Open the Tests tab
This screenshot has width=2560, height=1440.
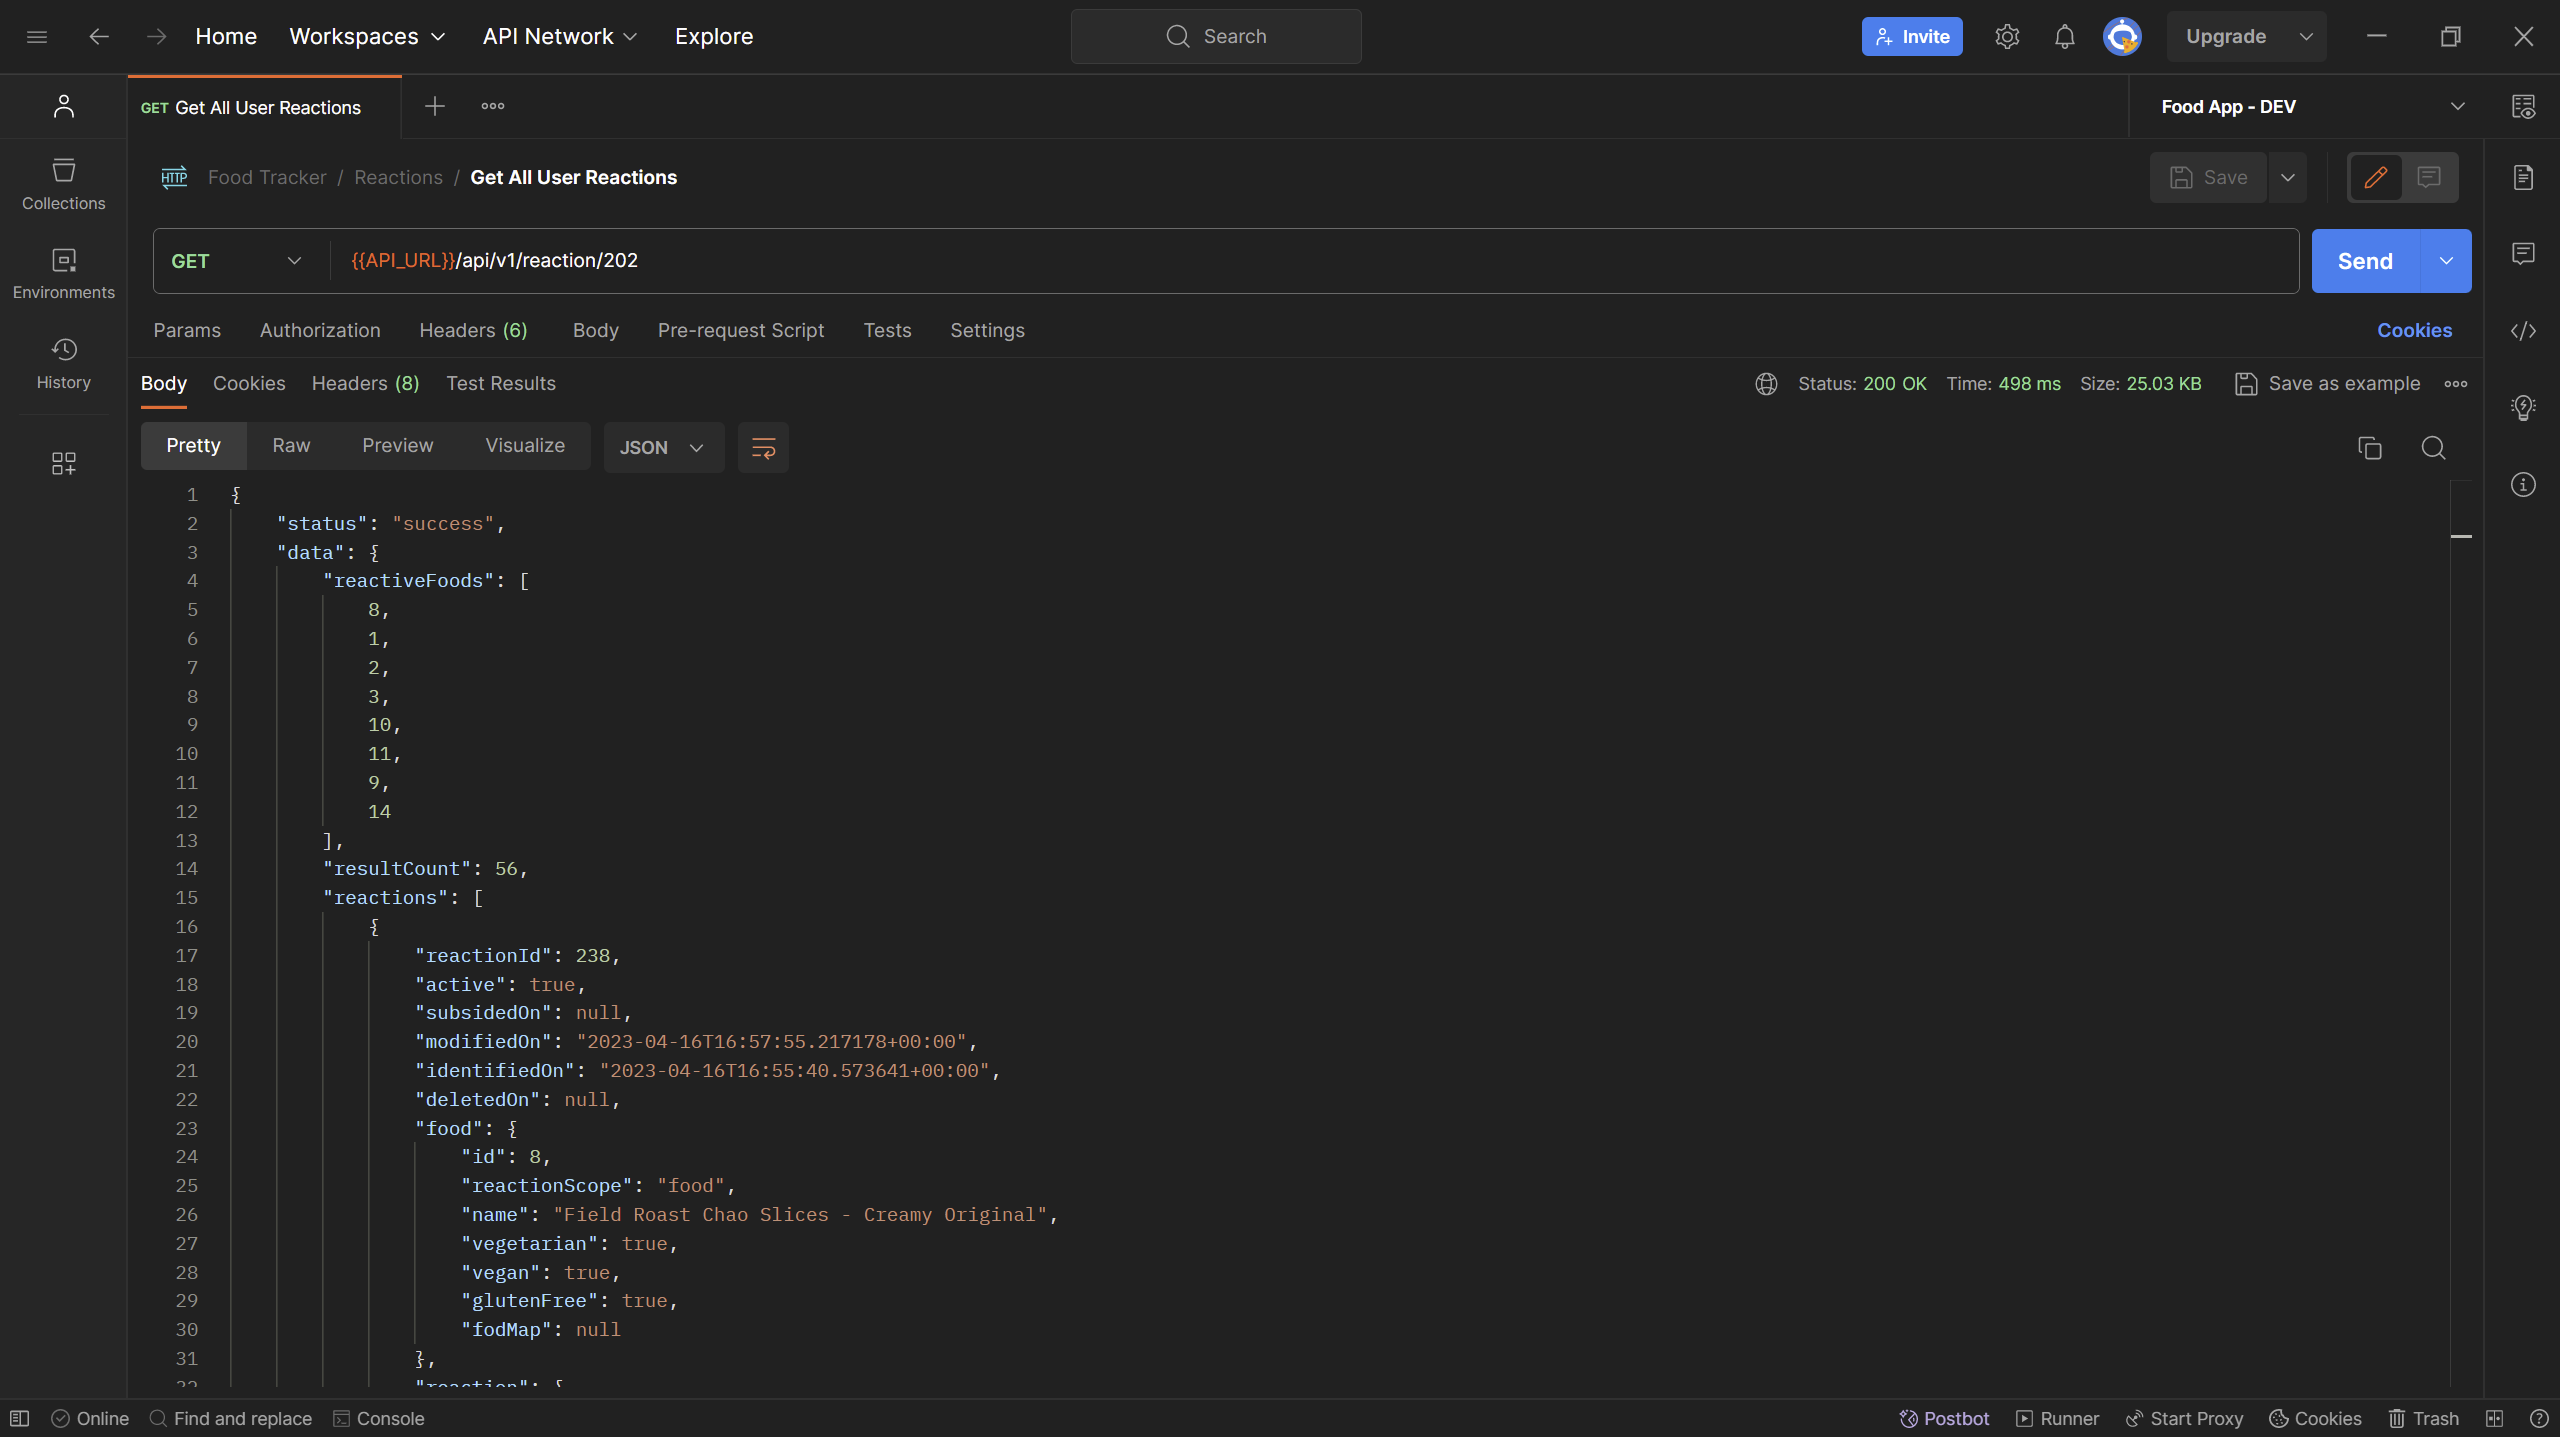(x=887, y=331)
